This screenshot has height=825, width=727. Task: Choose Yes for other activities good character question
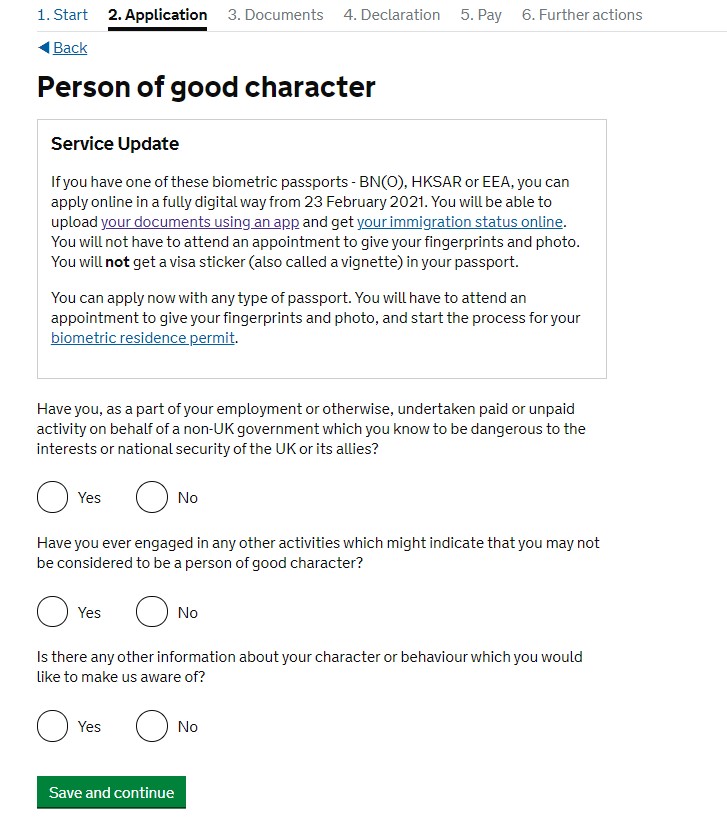tap(53, 612)
